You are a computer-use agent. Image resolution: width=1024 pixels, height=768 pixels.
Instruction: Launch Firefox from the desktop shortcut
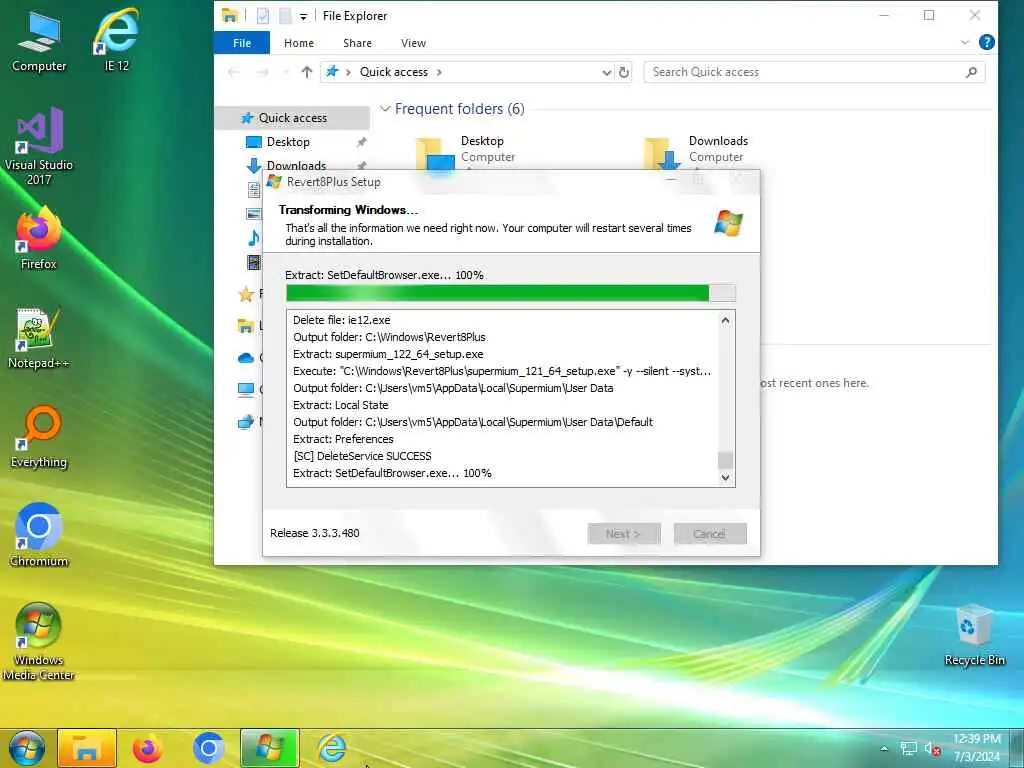point(39,239)
